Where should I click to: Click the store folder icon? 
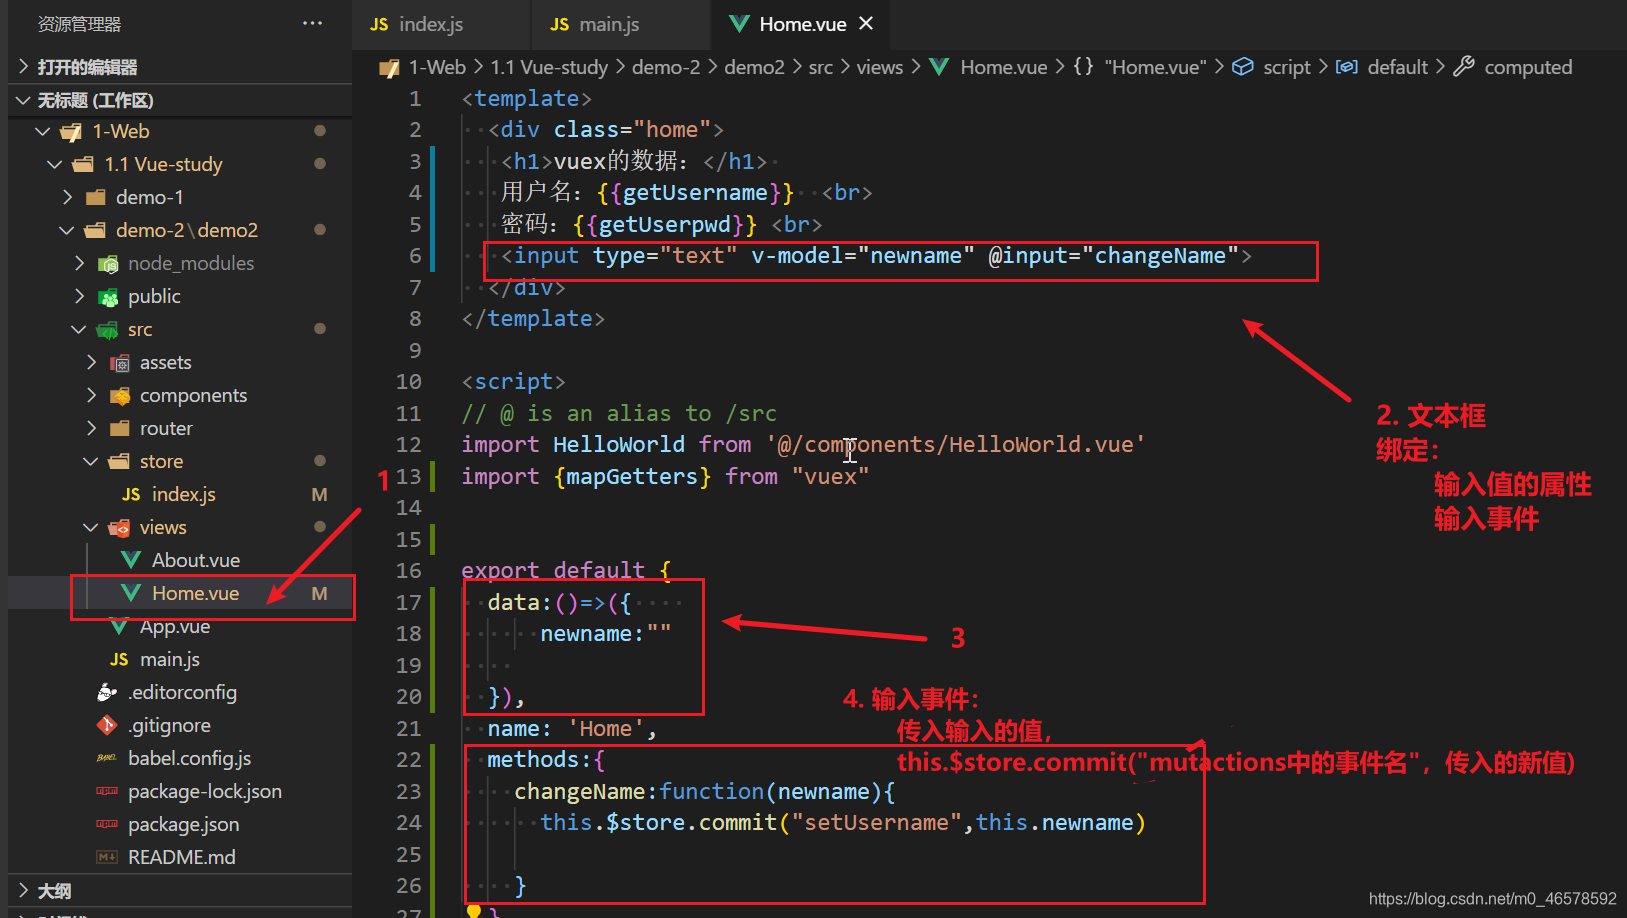[120, 461]
